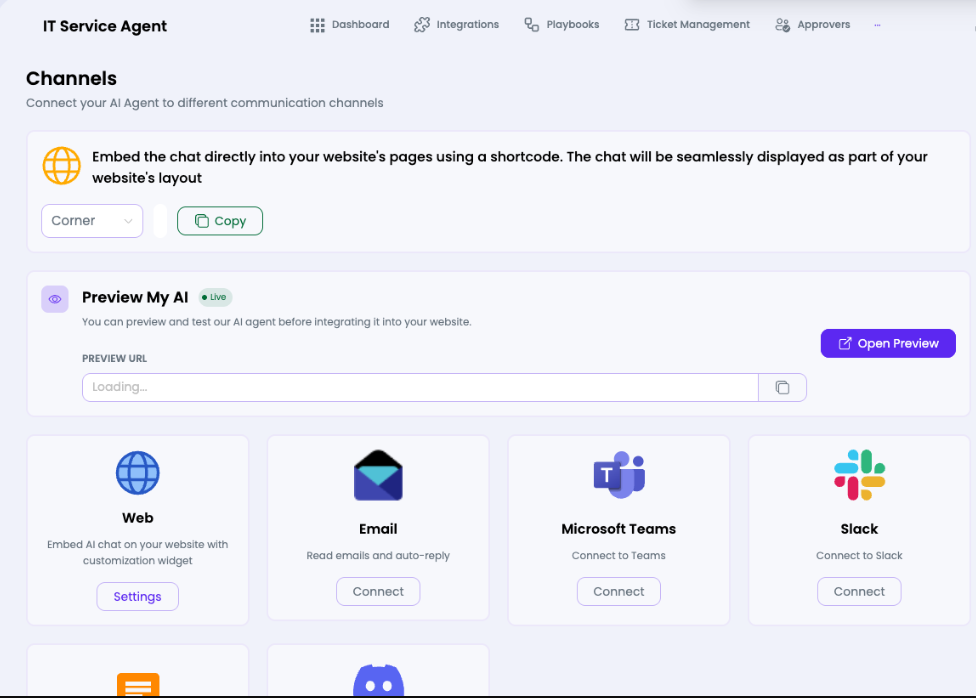Viewport: 976px width, 699px height.
Task: Click the Channels page heading
Action: (72, 78)
